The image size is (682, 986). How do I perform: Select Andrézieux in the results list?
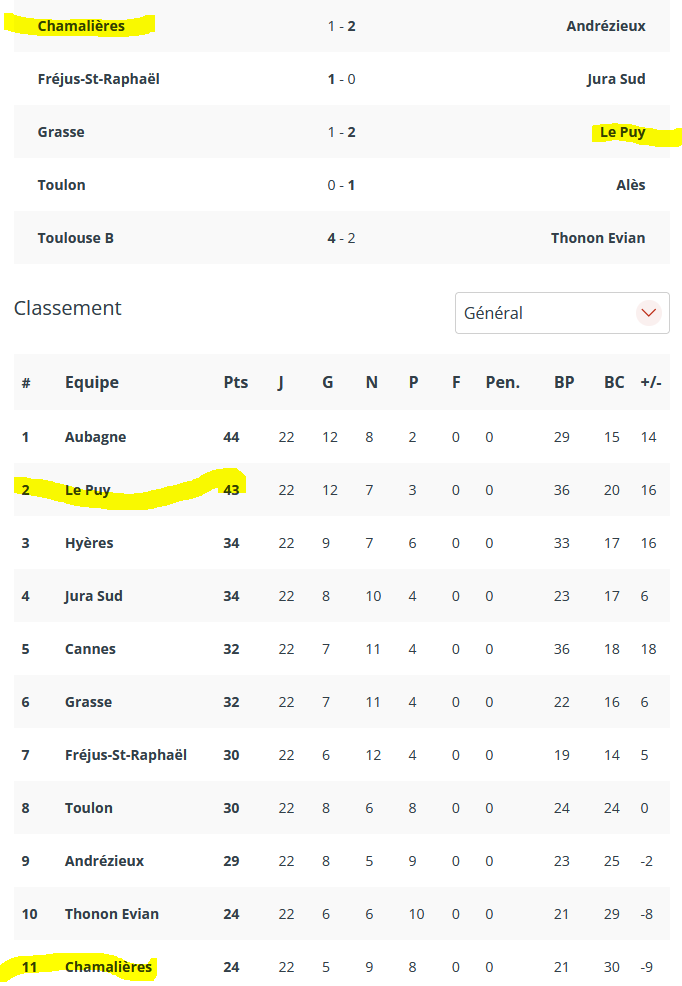coord(606,26)
